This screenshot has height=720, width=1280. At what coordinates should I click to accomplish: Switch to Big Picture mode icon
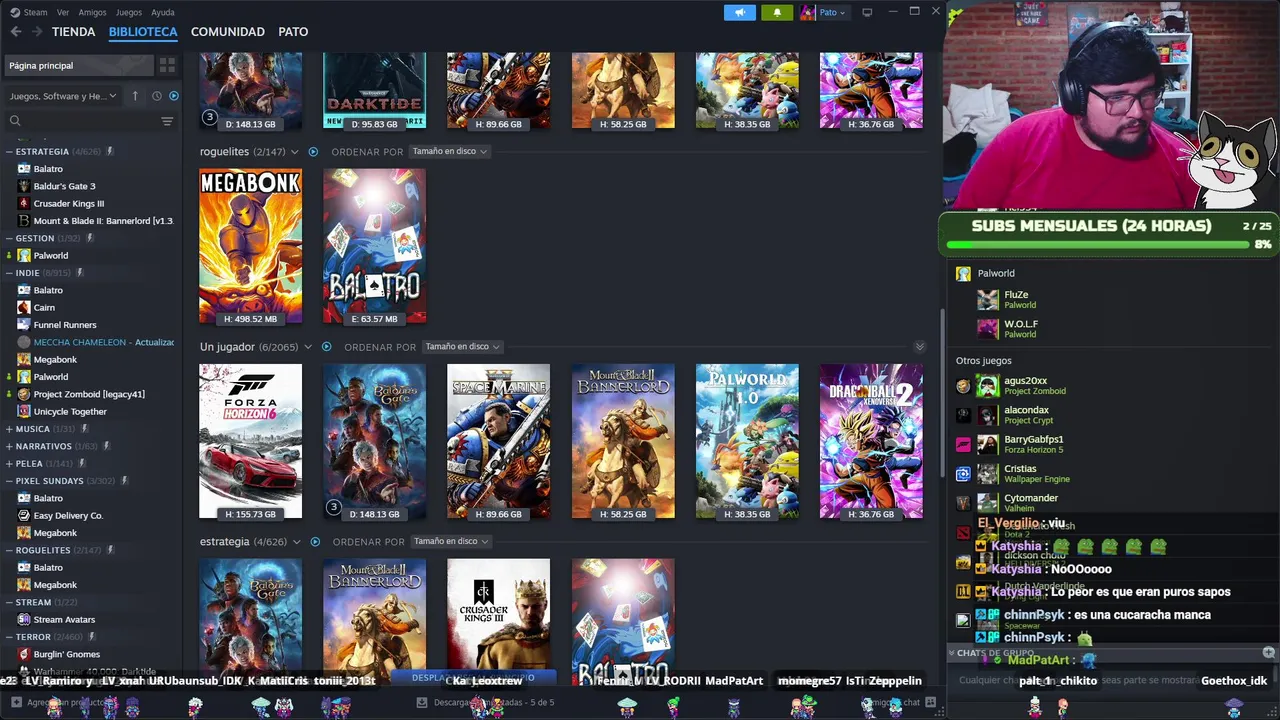867,12
